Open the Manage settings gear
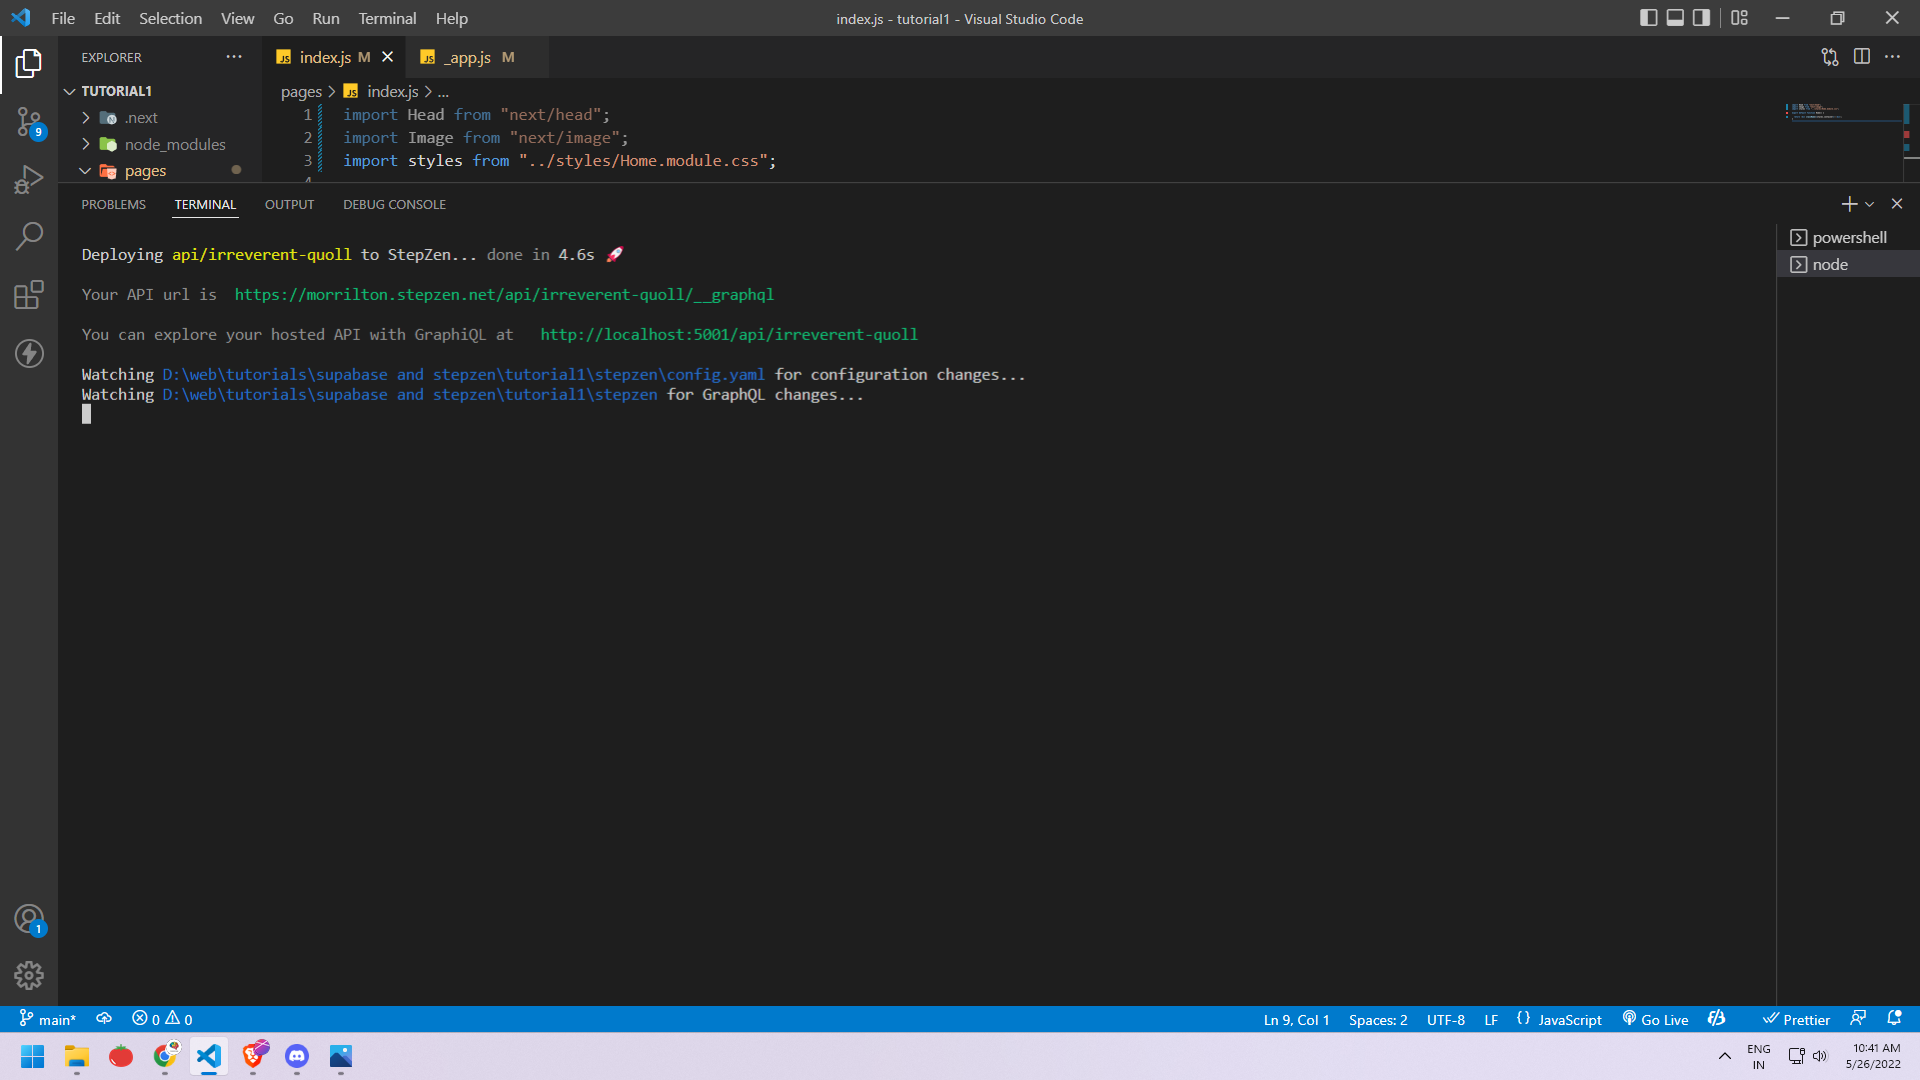This screenshot has width=1920, height=1080. 29,975
